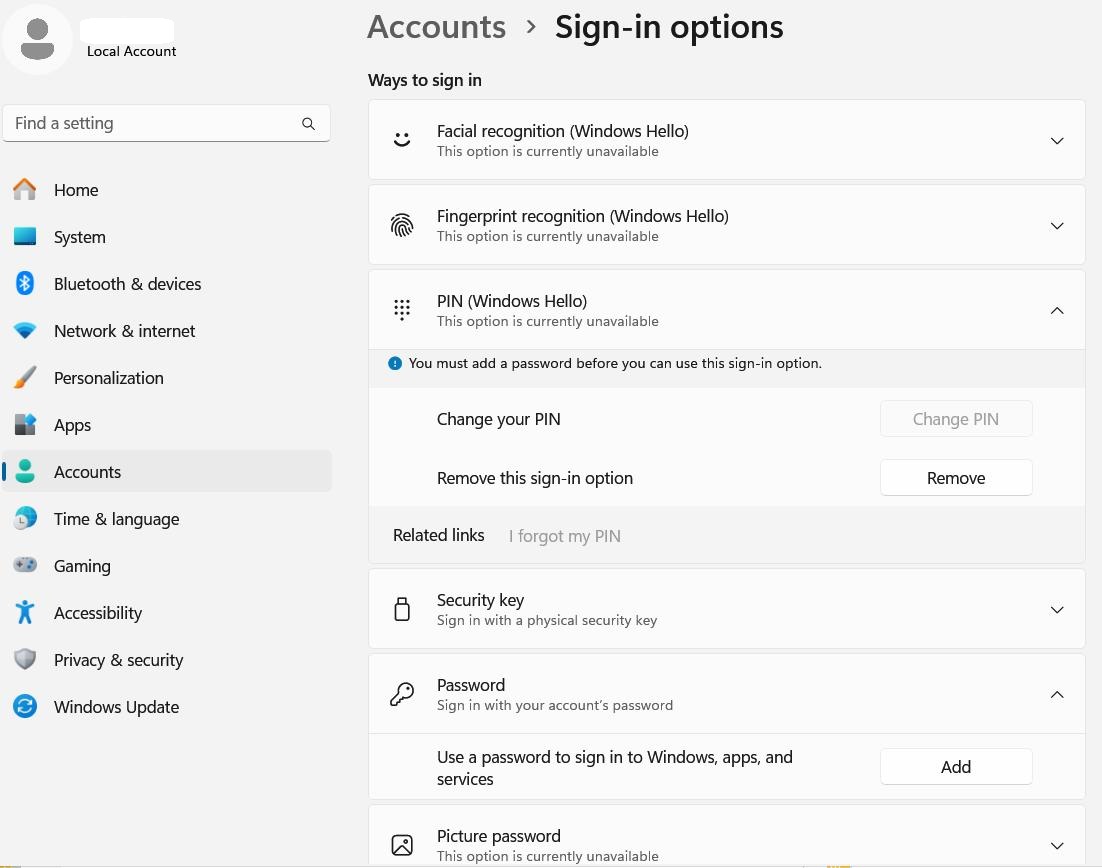Expand the Security key section
The height and width of the screenshot is (868, 1102).
[1056, 610]
